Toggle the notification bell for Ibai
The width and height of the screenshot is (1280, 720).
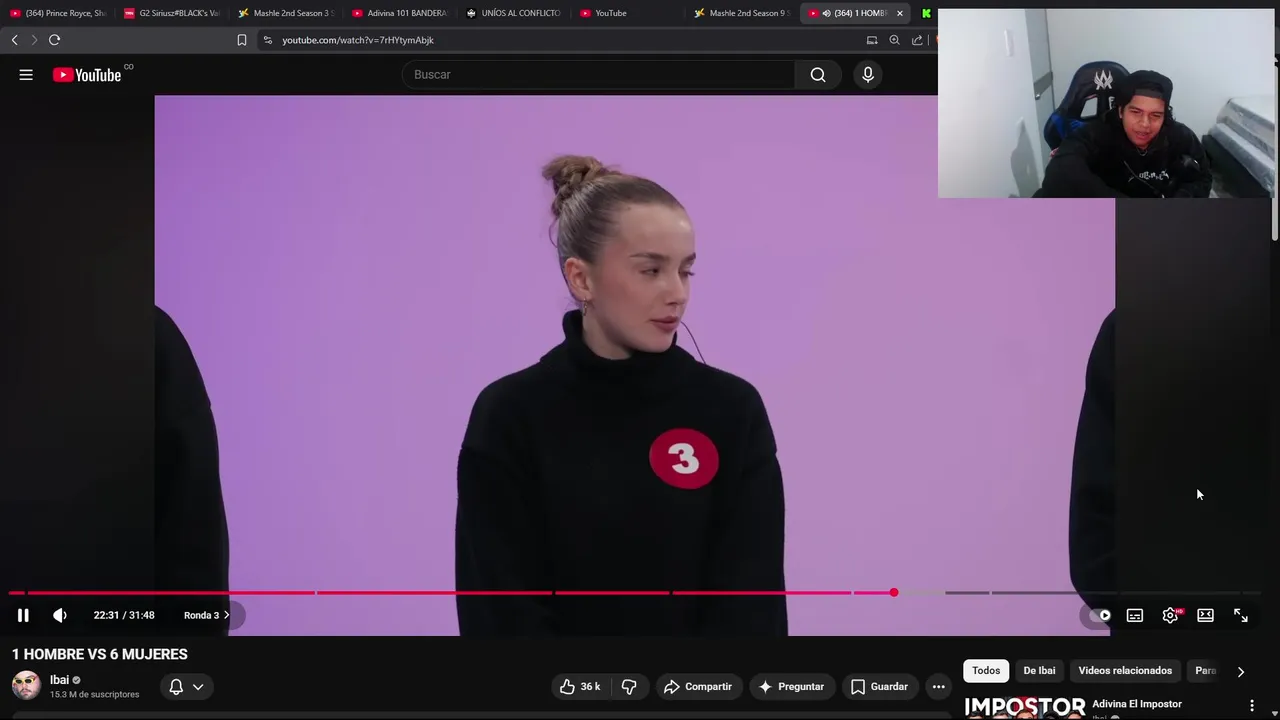pyautogui.click(x=176, y=687)
